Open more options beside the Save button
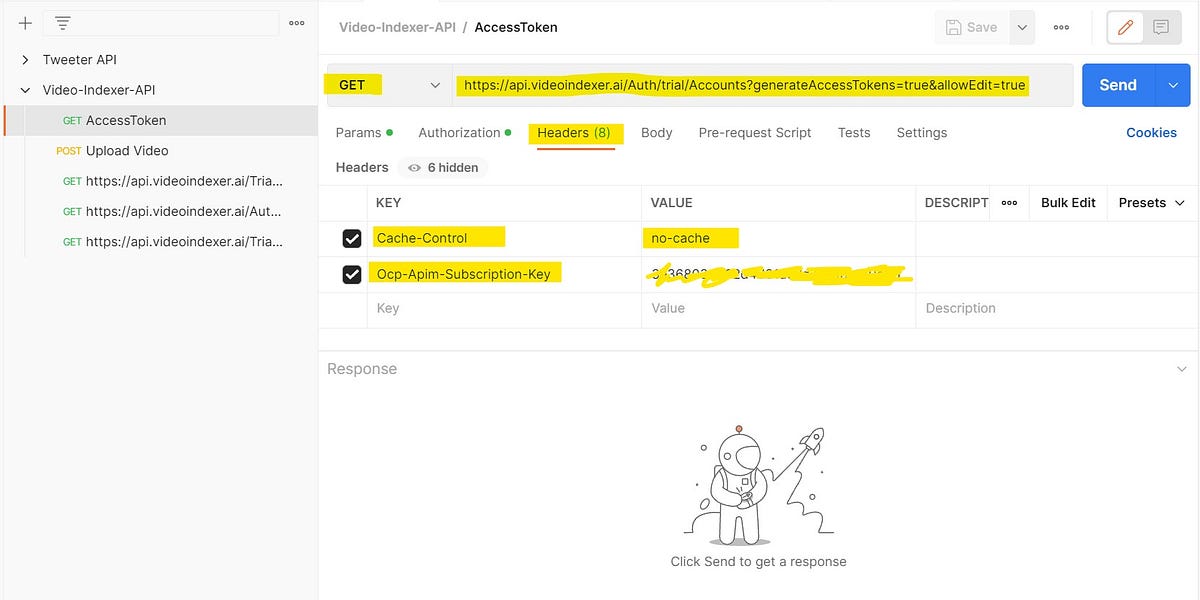This screenshot has width=1200, height=600. pyautogui.click(x=1022, y=27)
